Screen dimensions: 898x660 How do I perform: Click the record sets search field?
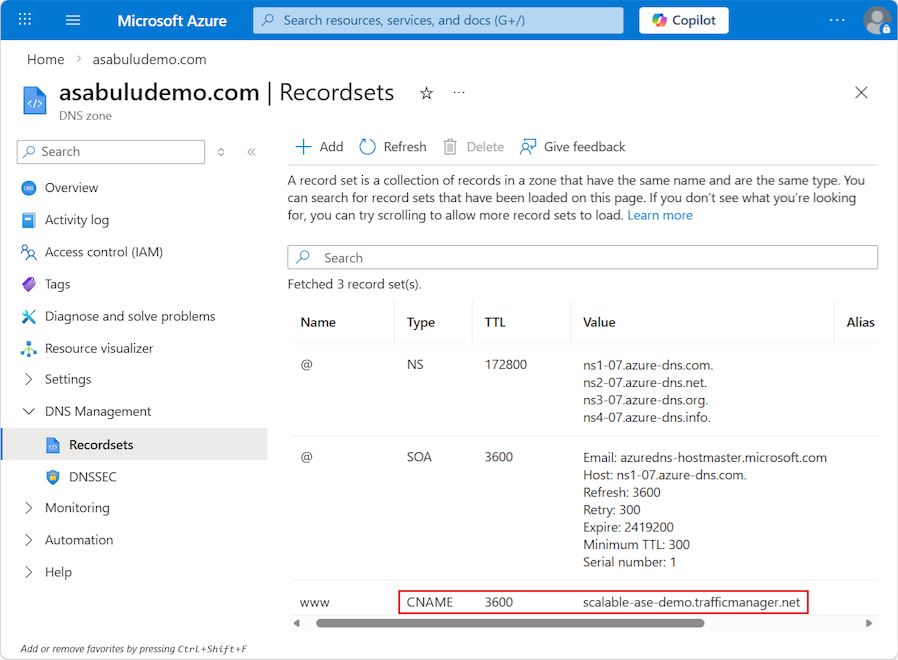[582, 257]
